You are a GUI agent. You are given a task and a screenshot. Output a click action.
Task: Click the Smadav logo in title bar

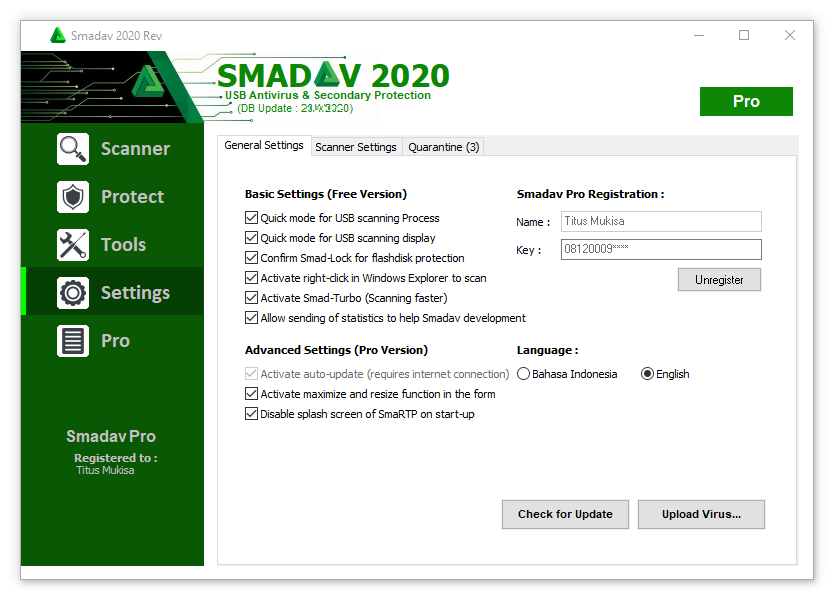(58, 36)
